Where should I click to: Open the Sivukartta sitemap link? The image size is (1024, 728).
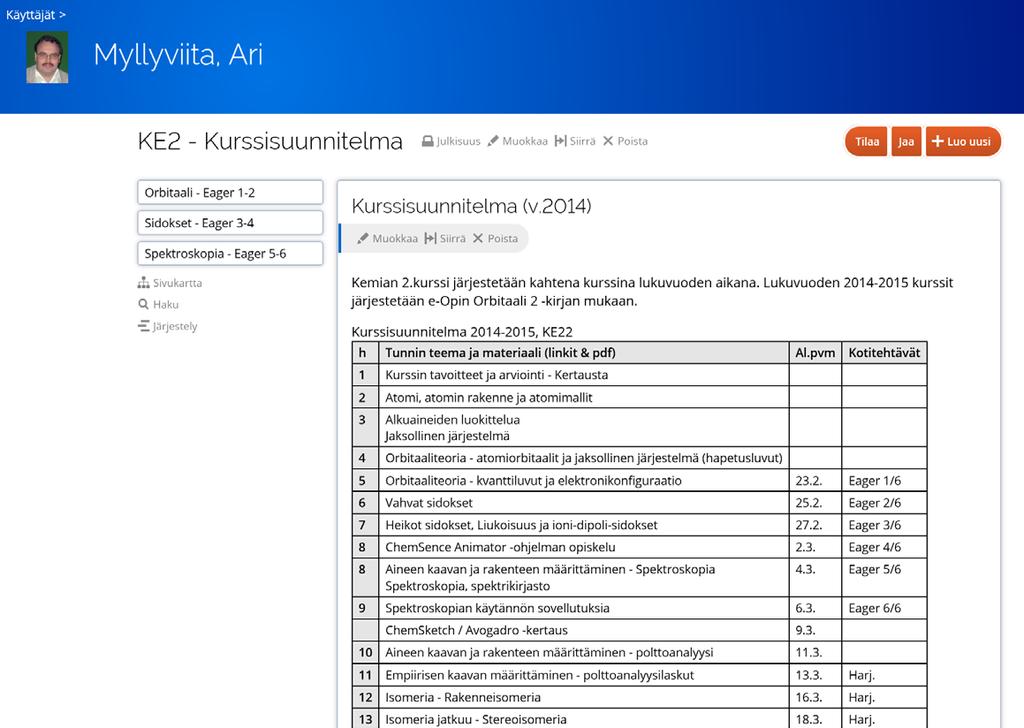pyautogui.click(x=178, y=283)
